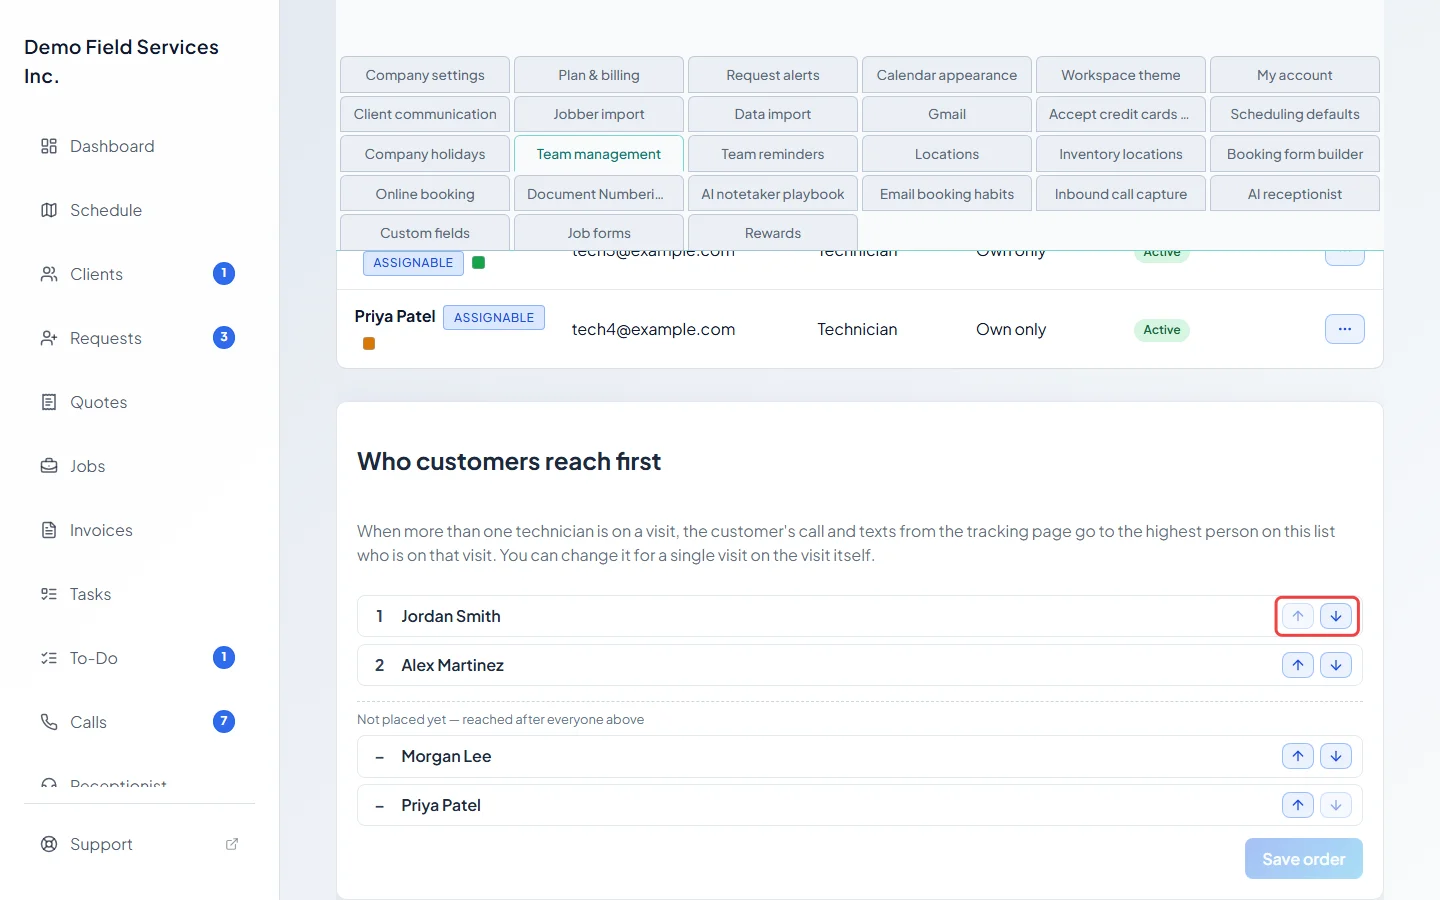This screenshot has height=900, width=1440.
Task: Move Alex Martinez up in the list
Action: coord(1298,665)
